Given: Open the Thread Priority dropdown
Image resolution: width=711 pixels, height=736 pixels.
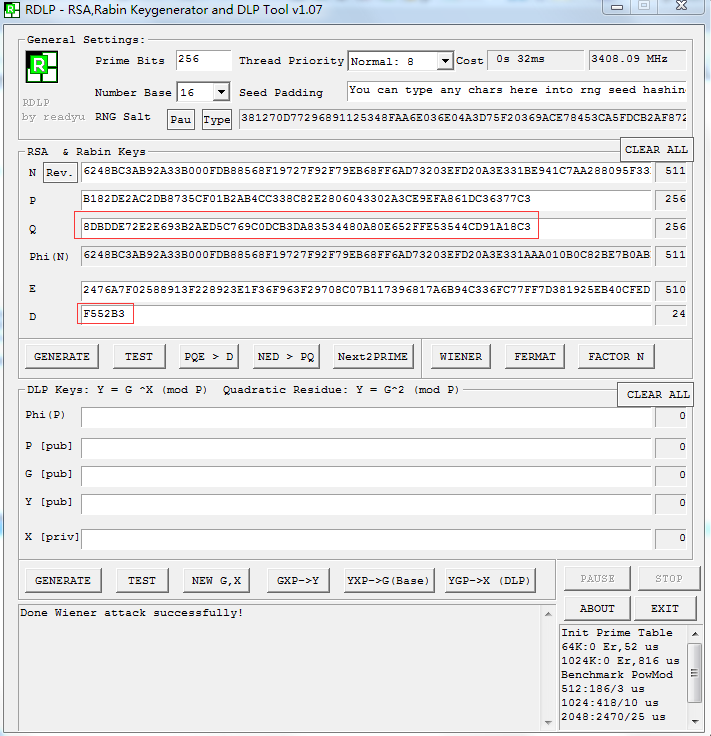Looking at the screenshot, I should click(444, 61).
